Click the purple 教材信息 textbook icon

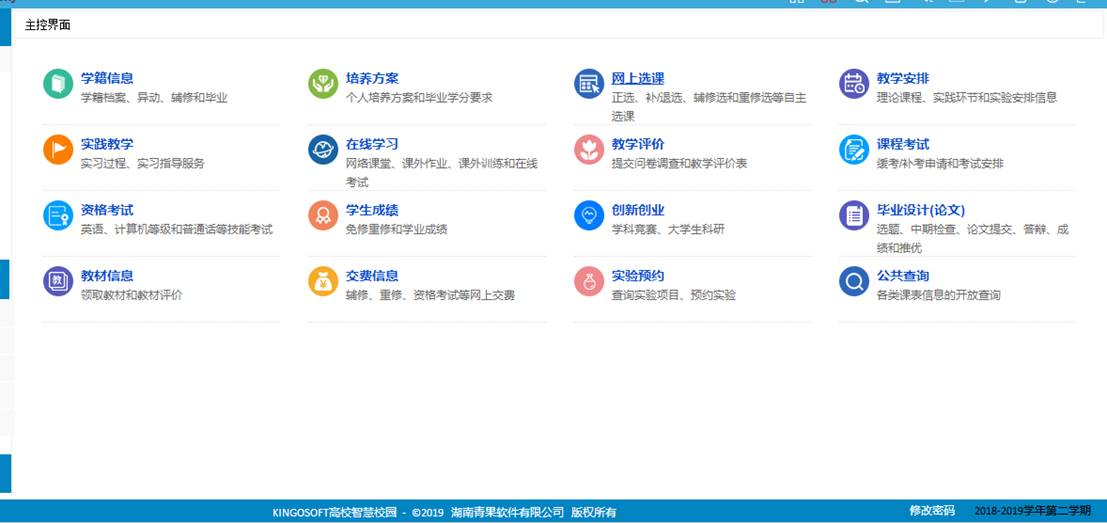(x=58, y=281)
